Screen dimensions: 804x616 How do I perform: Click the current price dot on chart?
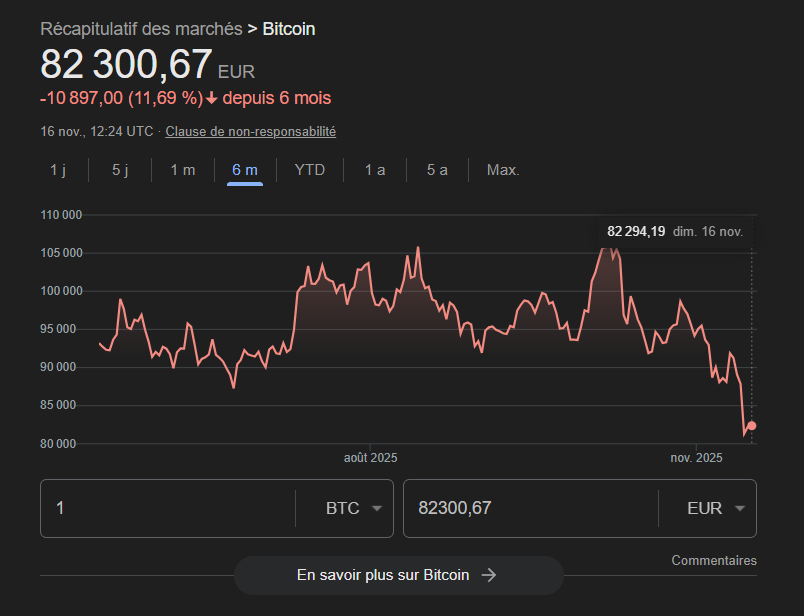point(752,426)
